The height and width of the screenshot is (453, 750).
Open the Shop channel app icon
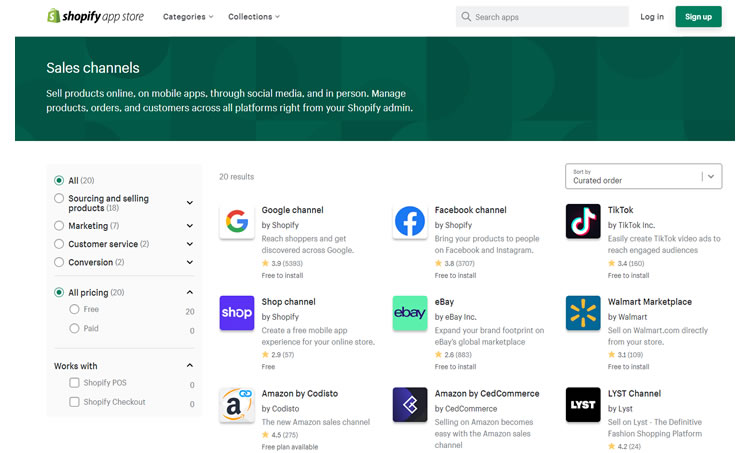coord(237,313)
